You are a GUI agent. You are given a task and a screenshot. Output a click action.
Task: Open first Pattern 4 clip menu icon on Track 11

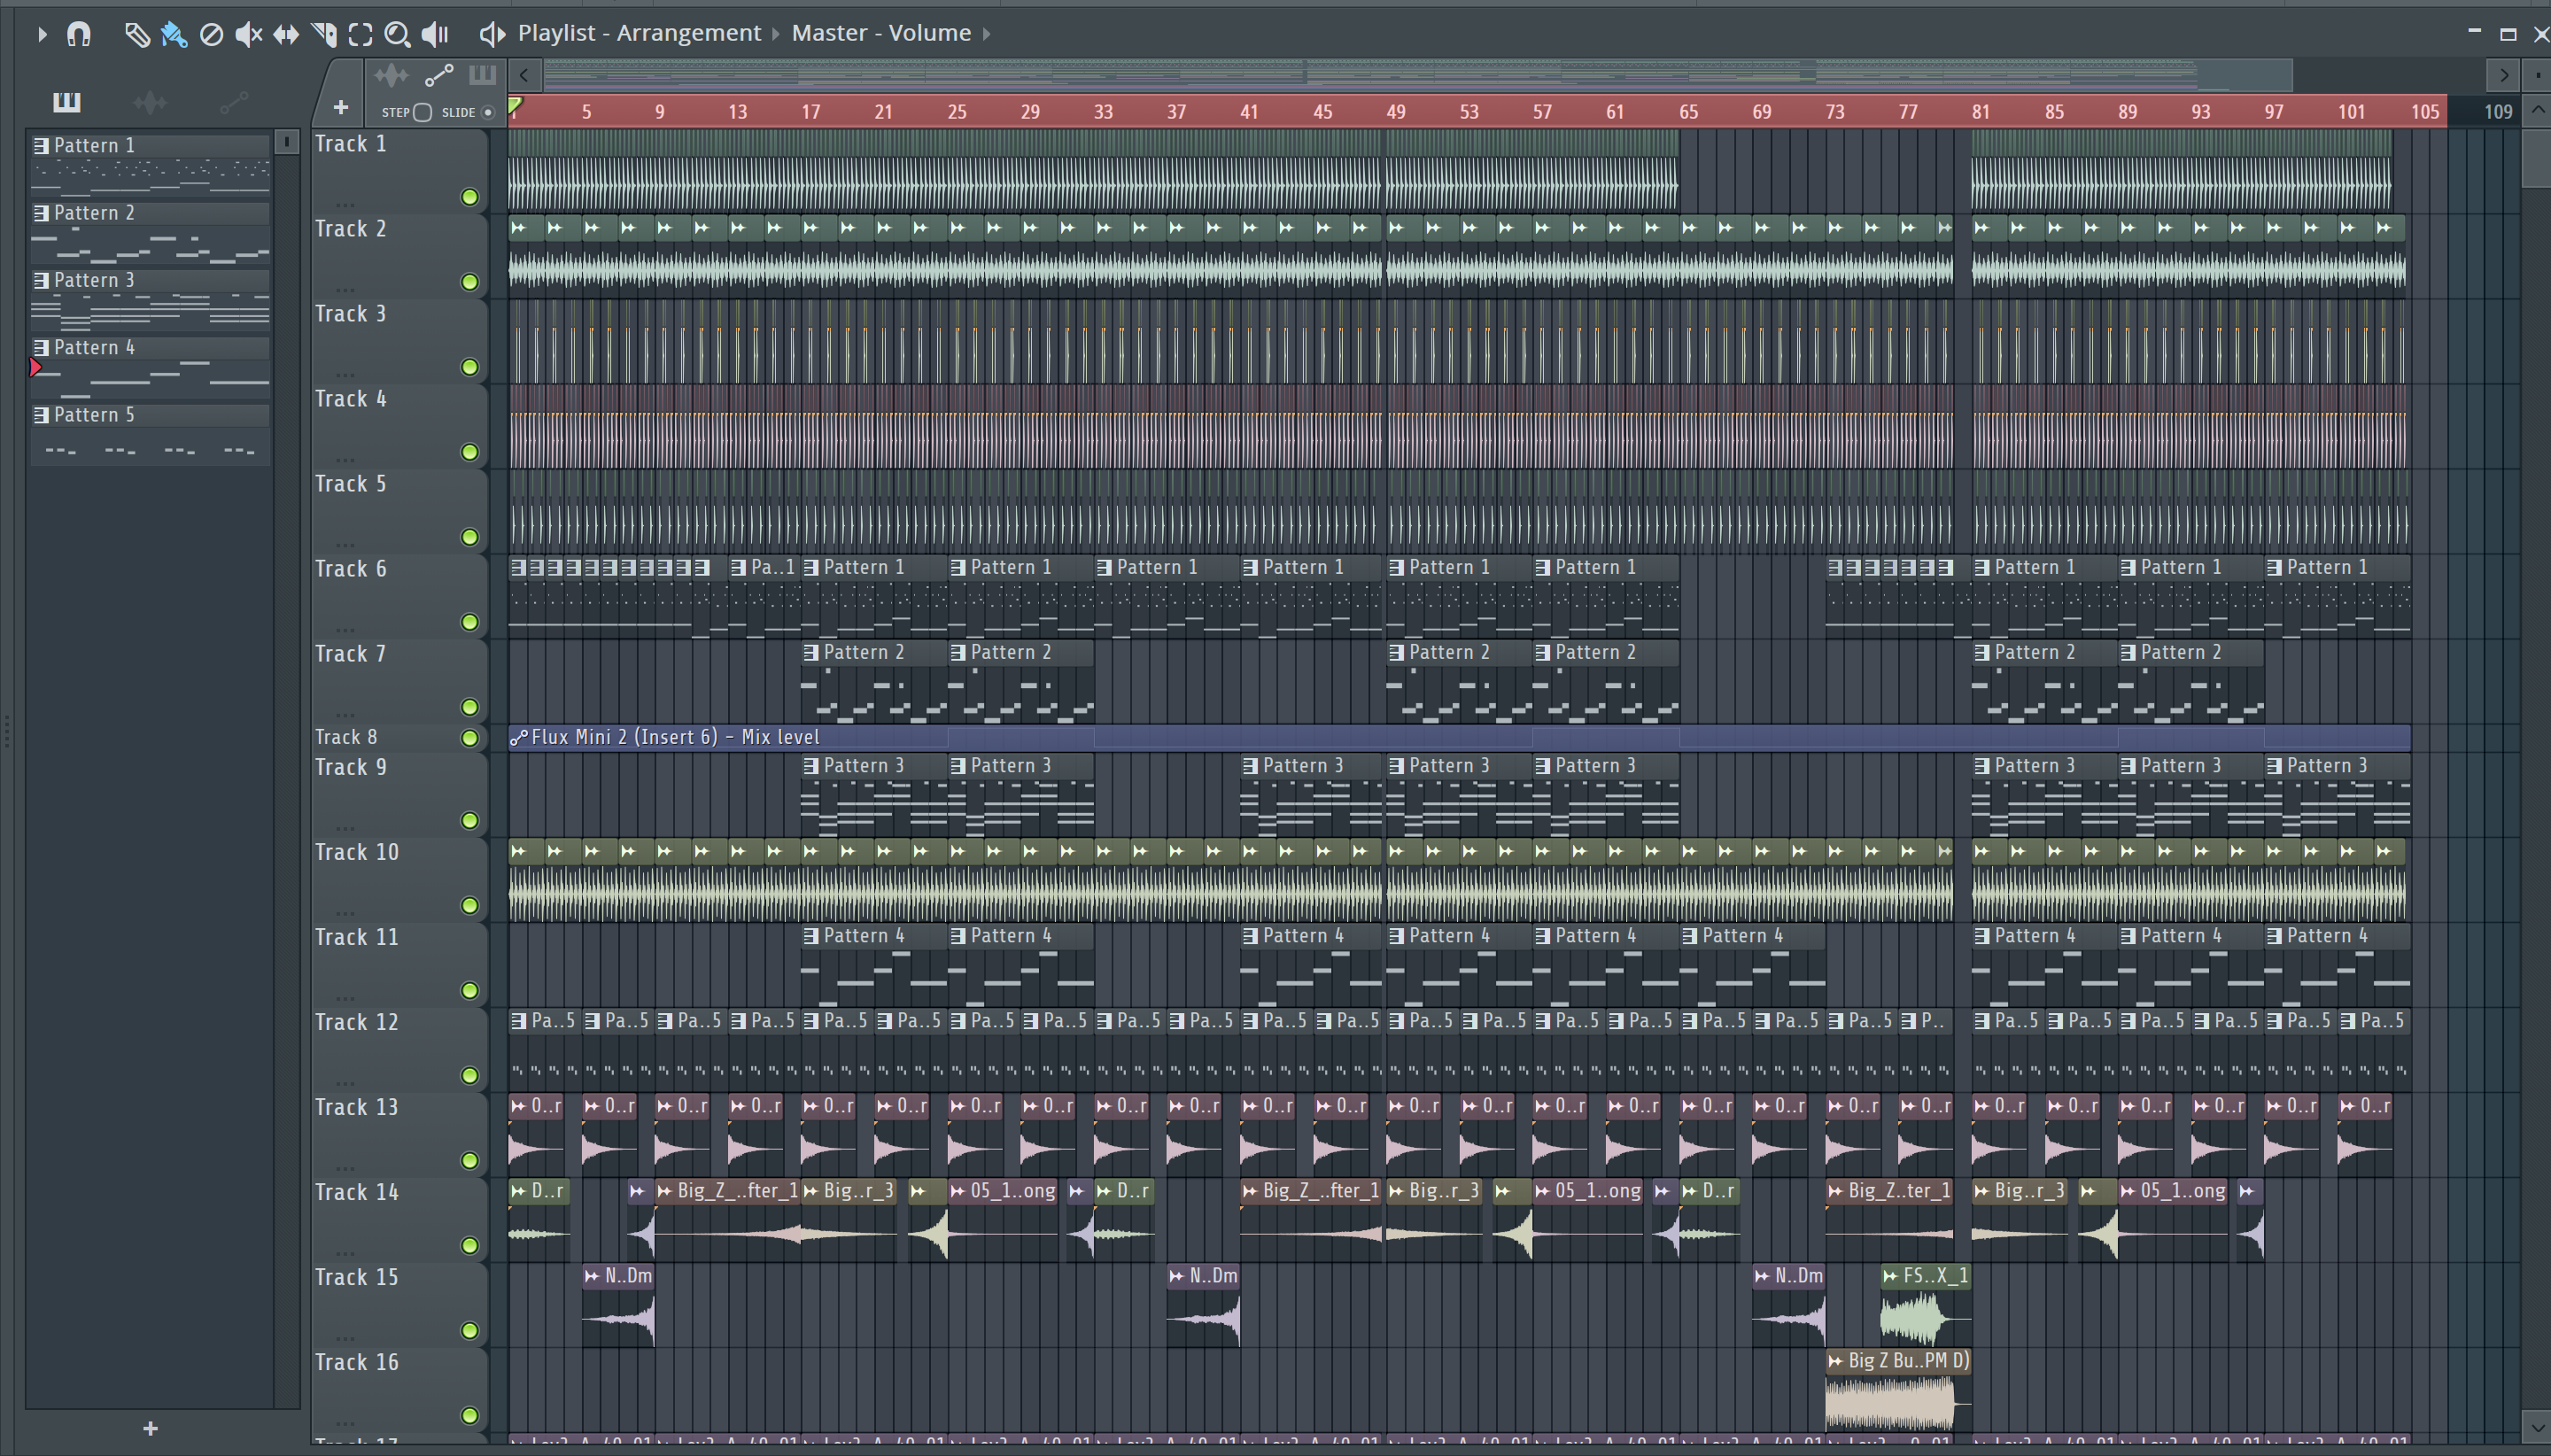811,936
